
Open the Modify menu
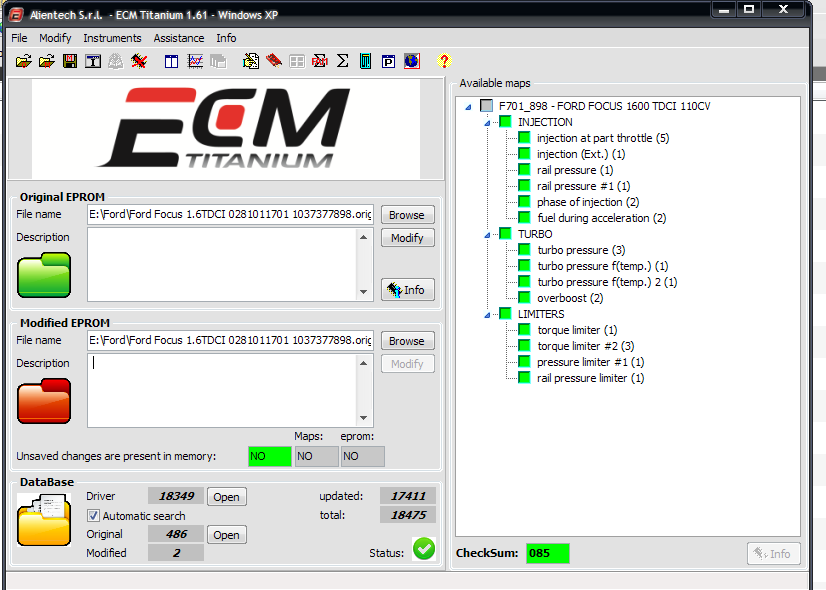55,38
